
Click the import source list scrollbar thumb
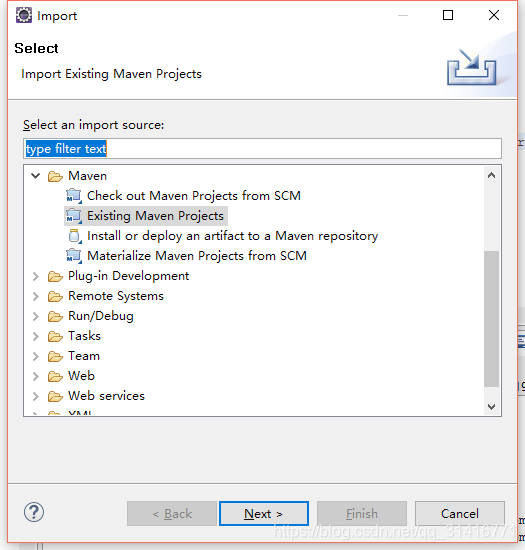491,319
